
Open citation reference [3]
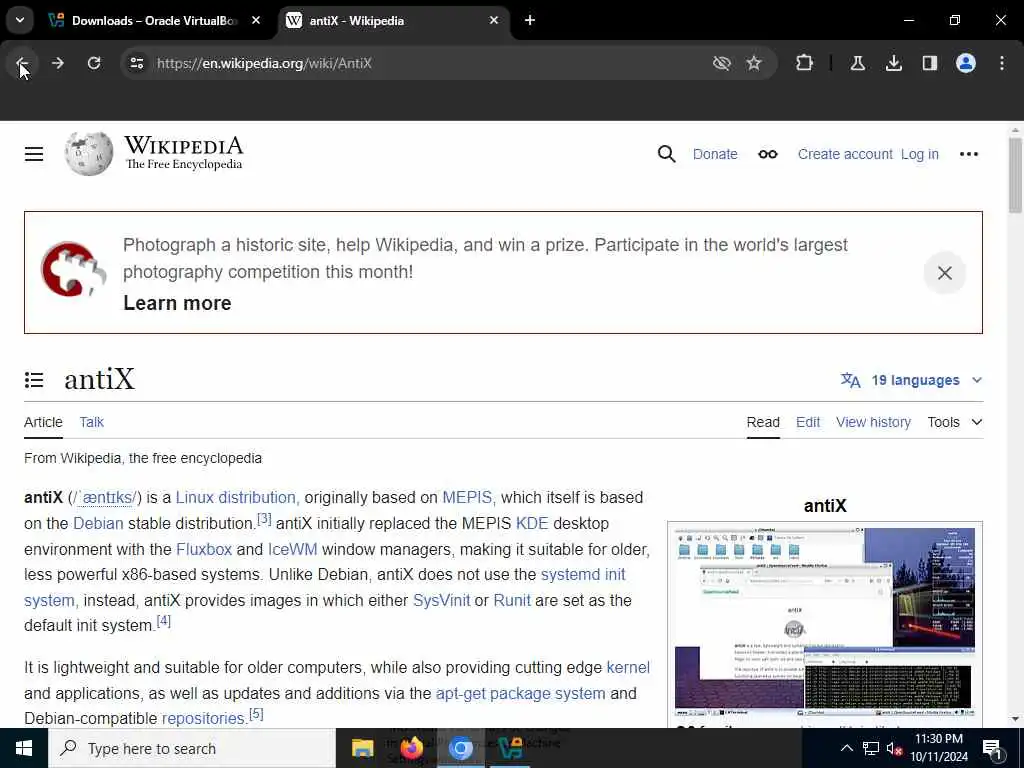click(264, 519)
